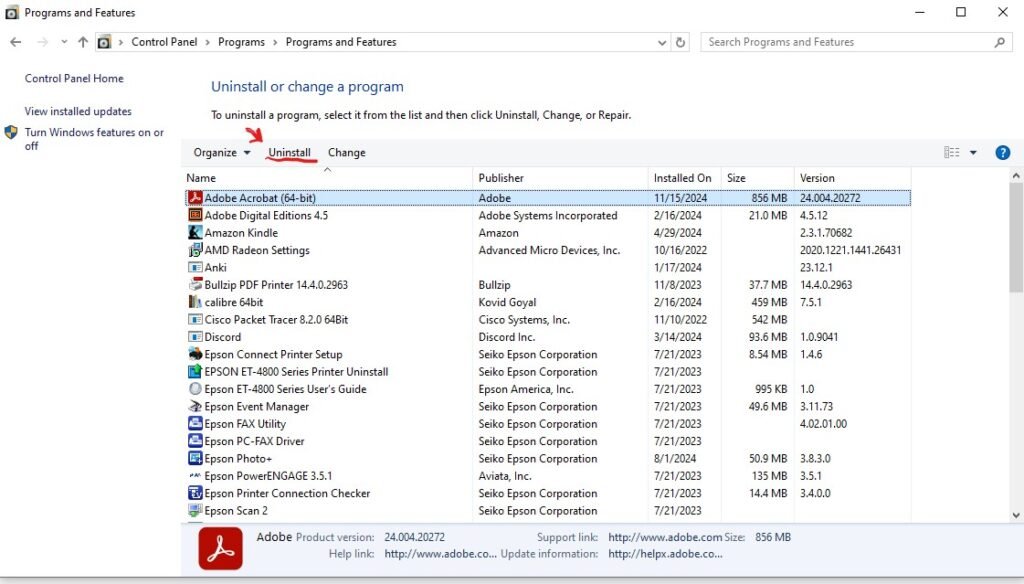Sort list by Installed On column header
This screenshot has width=1024, height=584.
pyautogui.click(x=683, y=178)
